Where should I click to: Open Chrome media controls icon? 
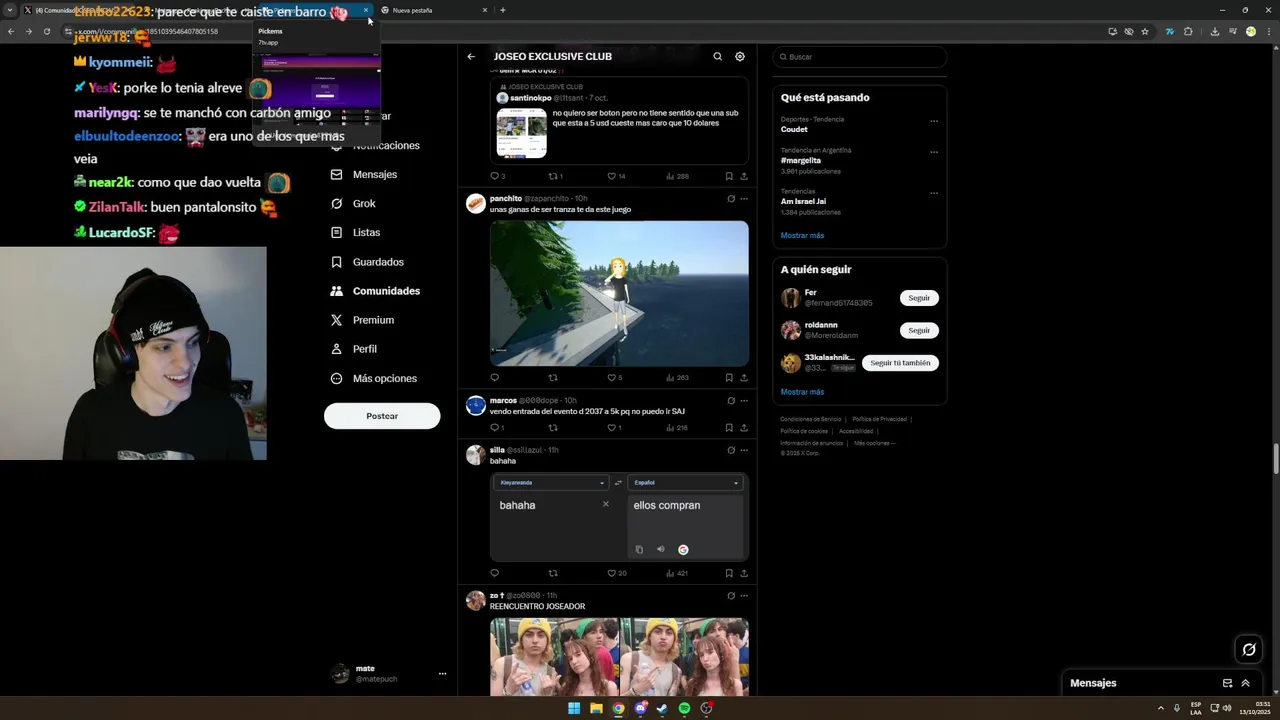pos(1232,31)
